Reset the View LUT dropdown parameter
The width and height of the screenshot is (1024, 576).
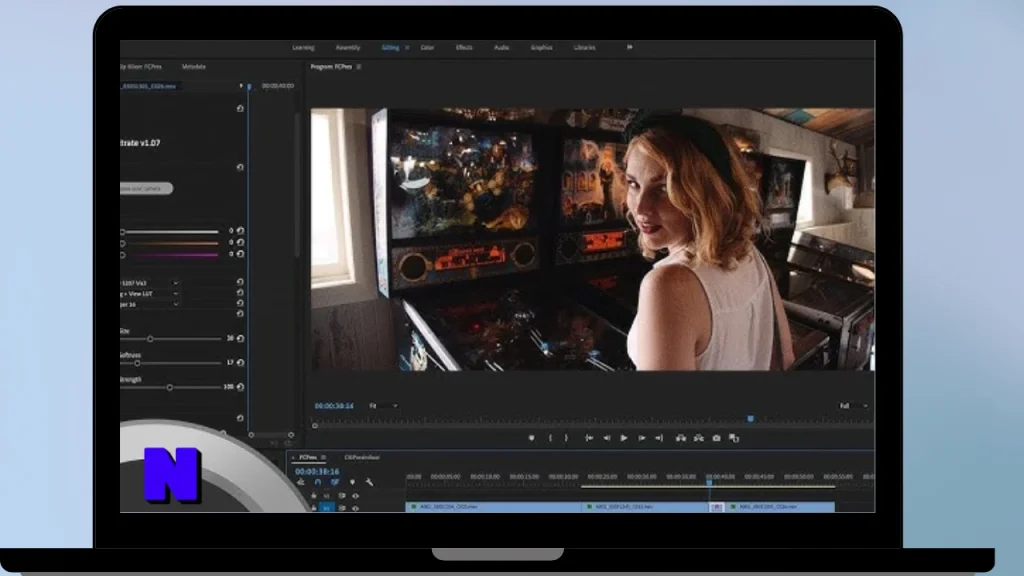coord(240,293)
